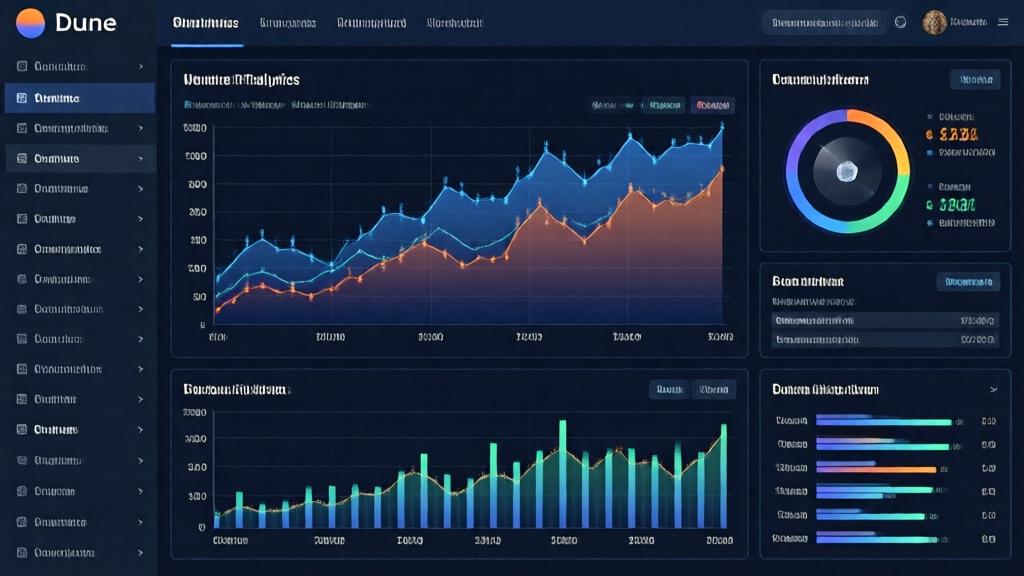Select the active underlined top navigation tab

[x=206, y=23]
